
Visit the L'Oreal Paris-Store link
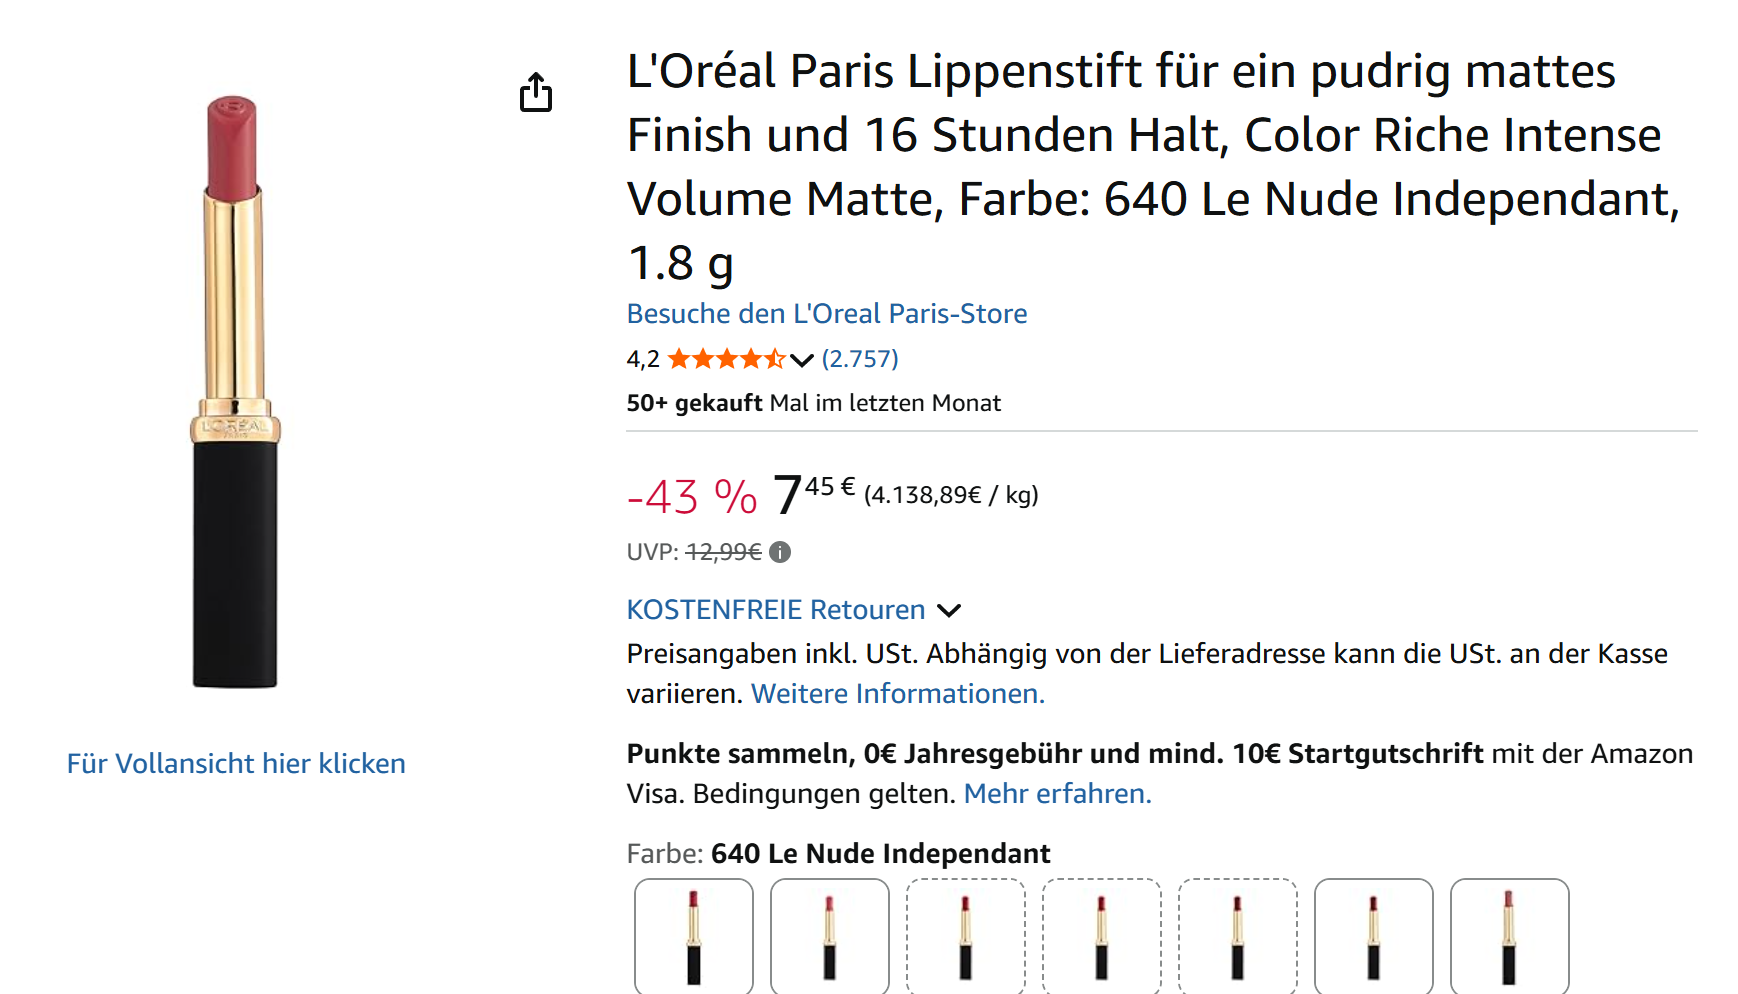[826, 314]
